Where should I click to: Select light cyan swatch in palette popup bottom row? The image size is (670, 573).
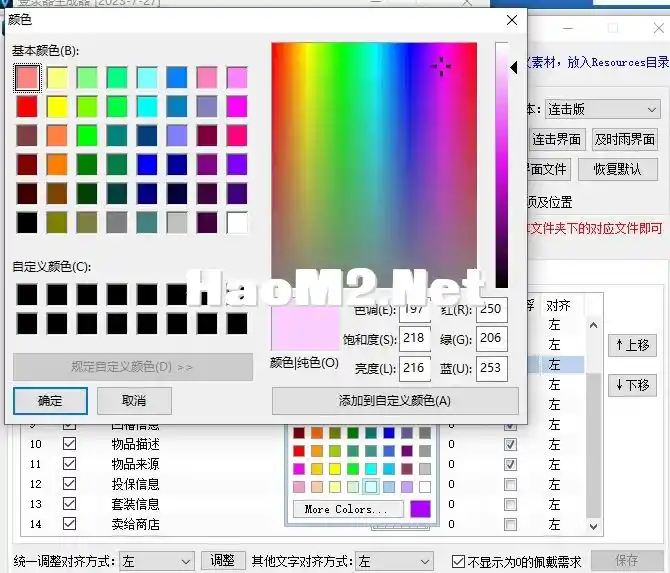(370, 487)
